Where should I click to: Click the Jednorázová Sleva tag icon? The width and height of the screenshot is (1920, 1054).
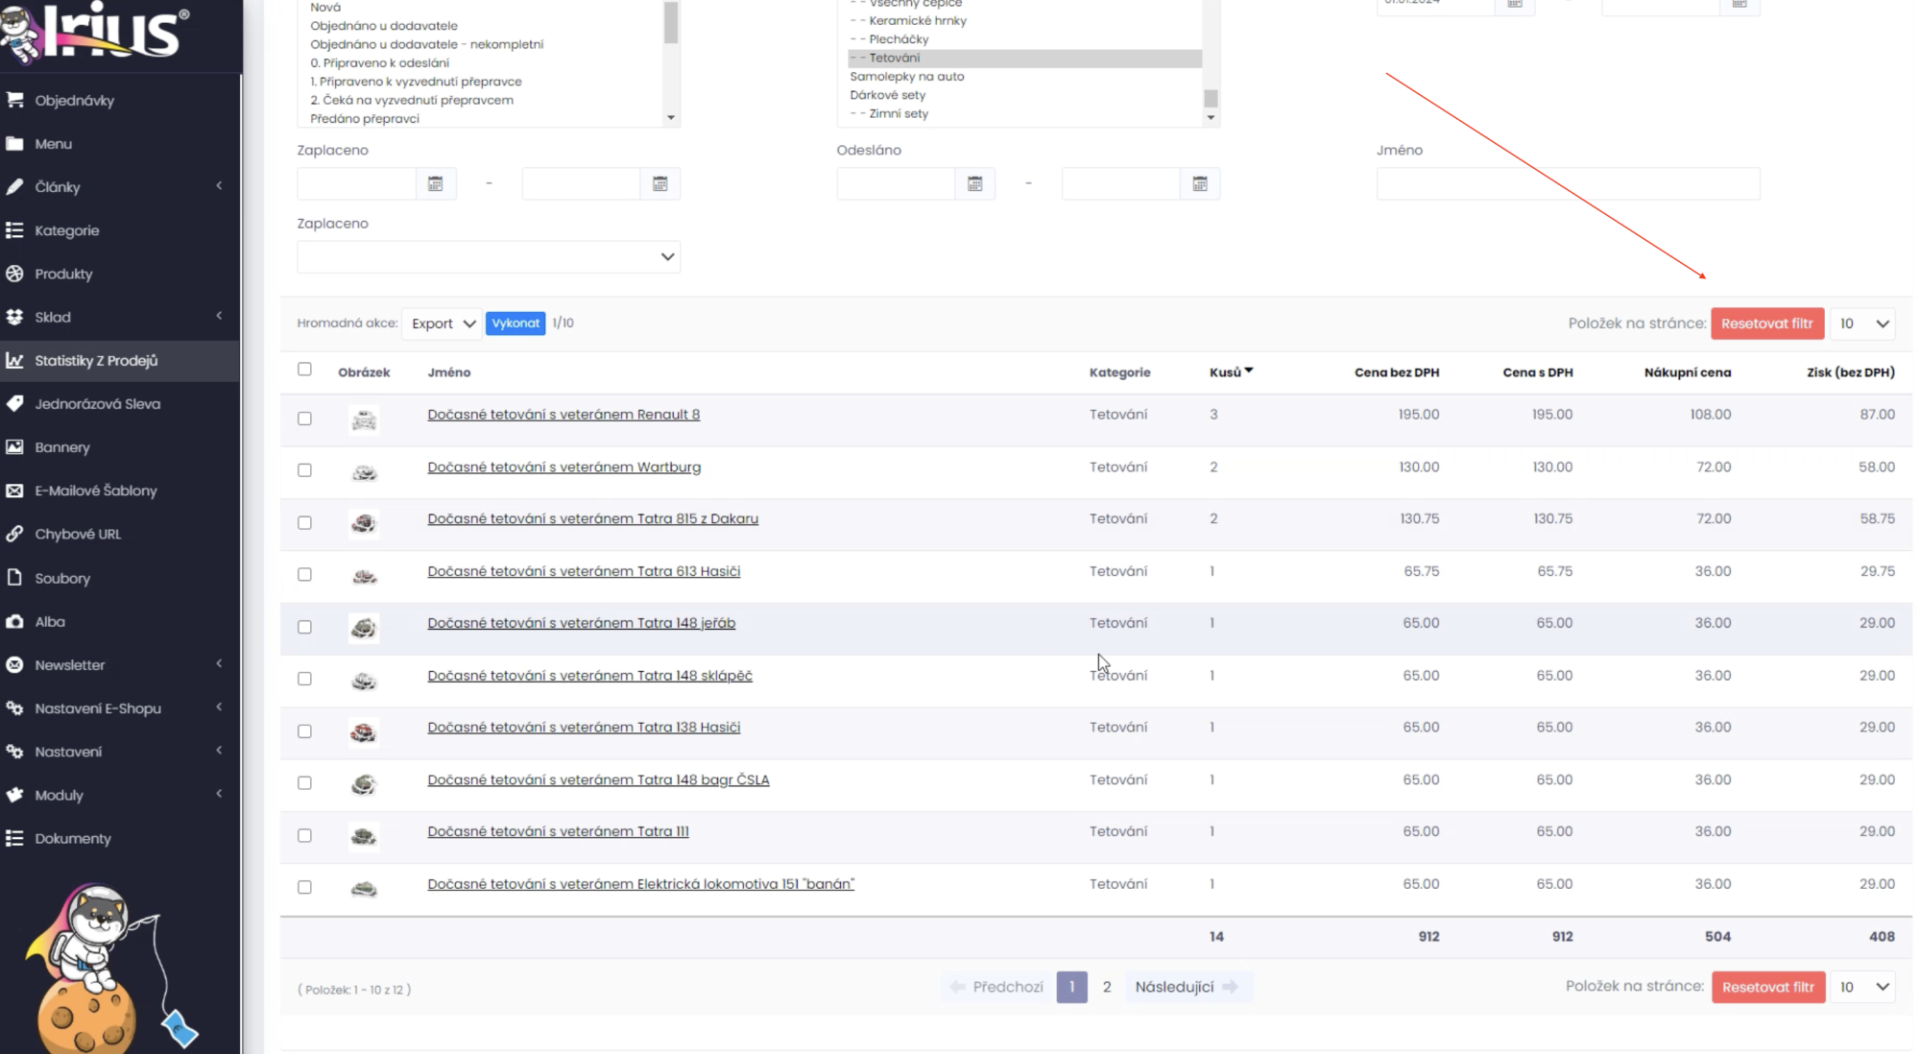pos(15,403)
